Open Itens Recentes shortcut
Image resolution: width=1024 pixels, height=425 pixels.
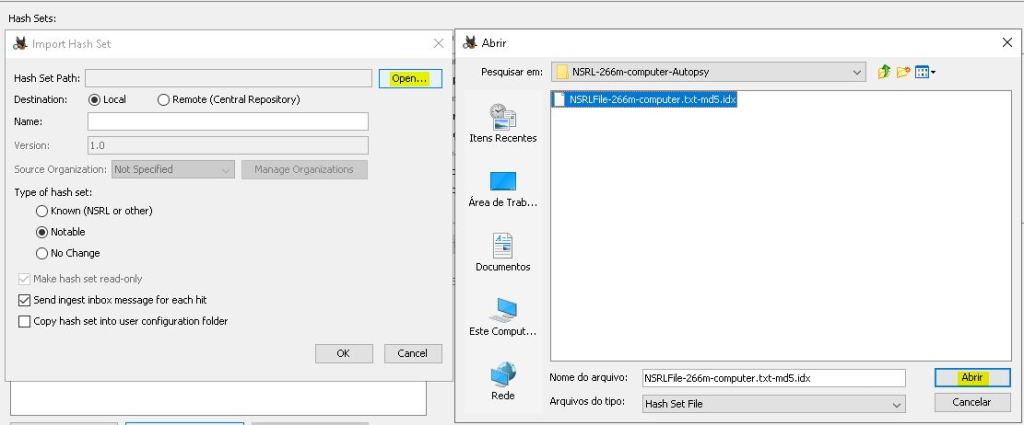[502, 123]
